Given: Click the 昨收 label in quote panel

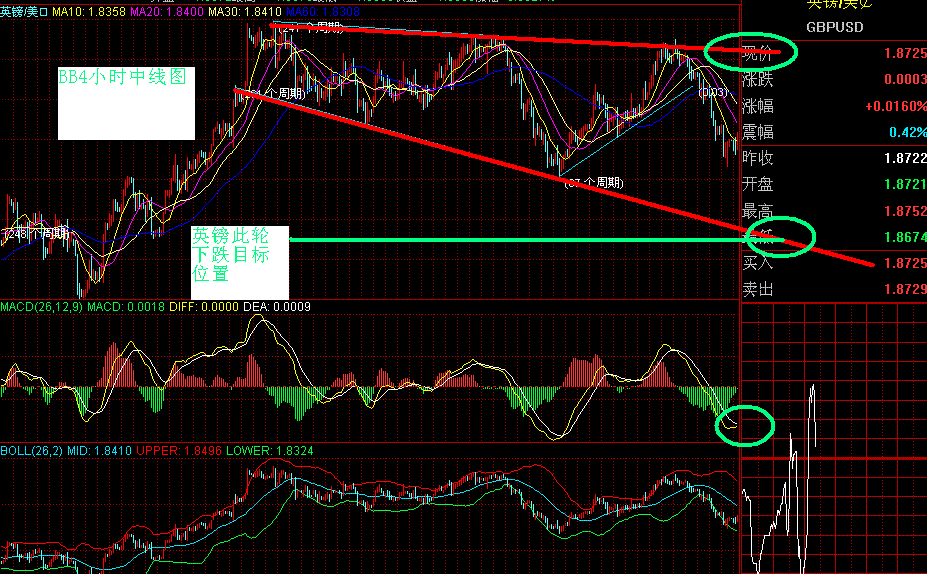Looking at the screenshot, I should pyautogui.click(x=757, y=158).
